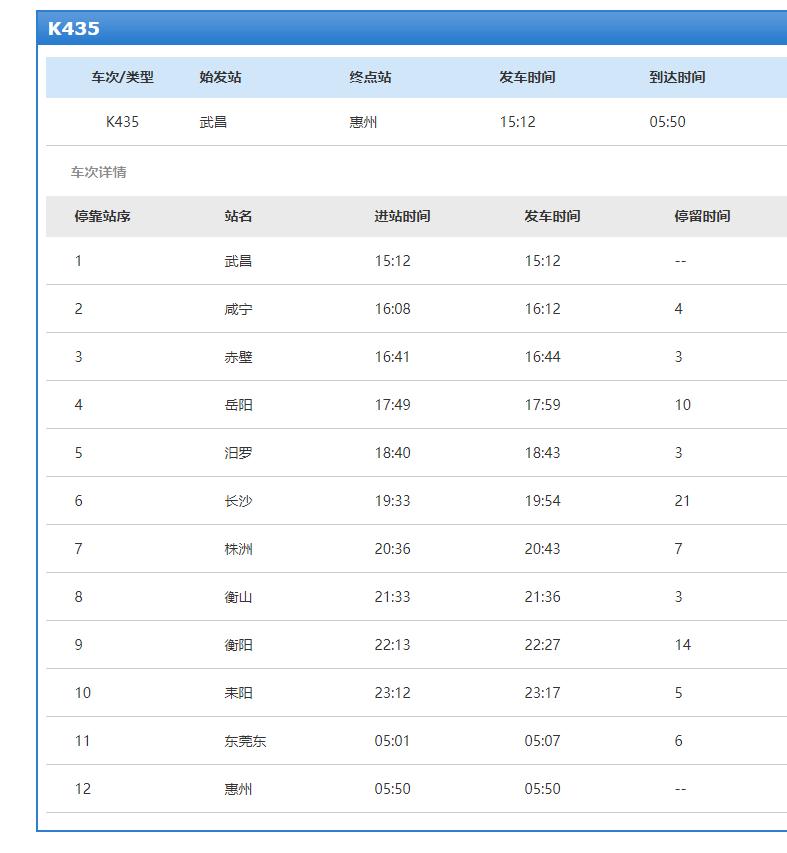Click the 站名 column header
Screen dimensions: 787x853
(238, 217)
